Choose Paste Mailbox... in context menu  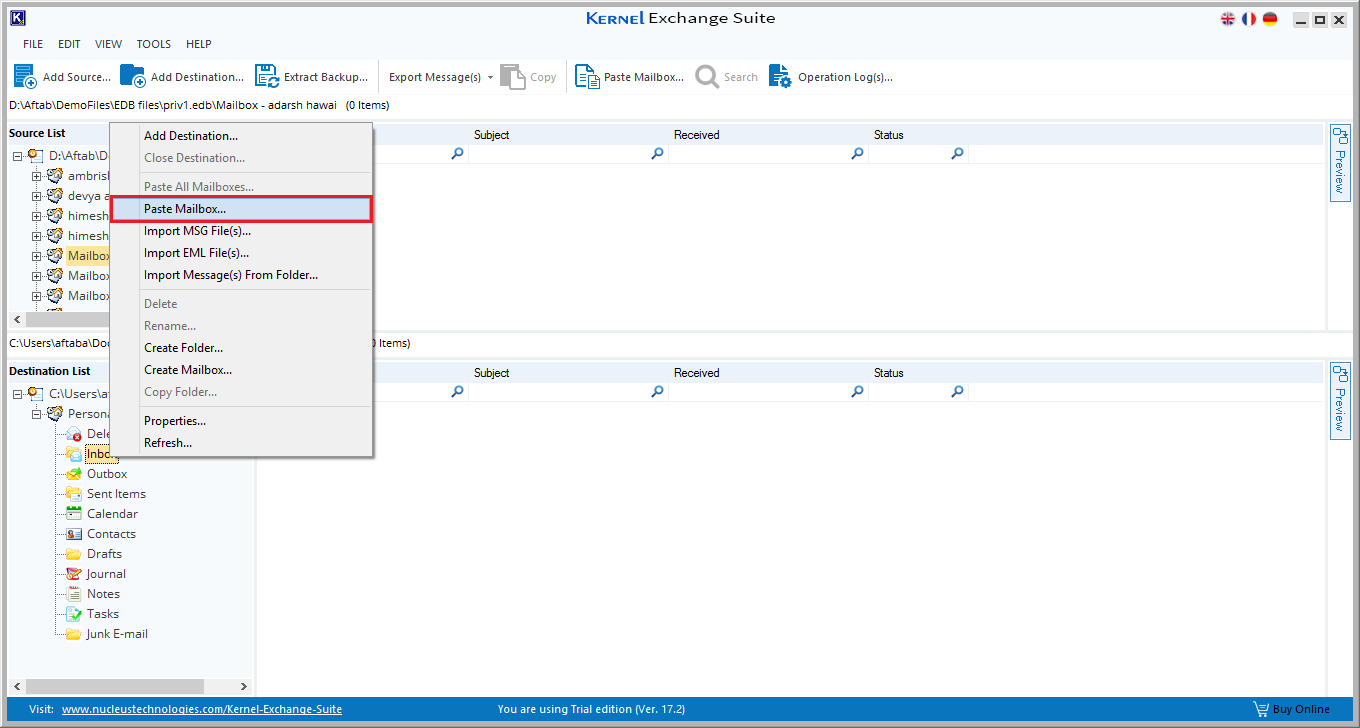(x=241, y=209)
